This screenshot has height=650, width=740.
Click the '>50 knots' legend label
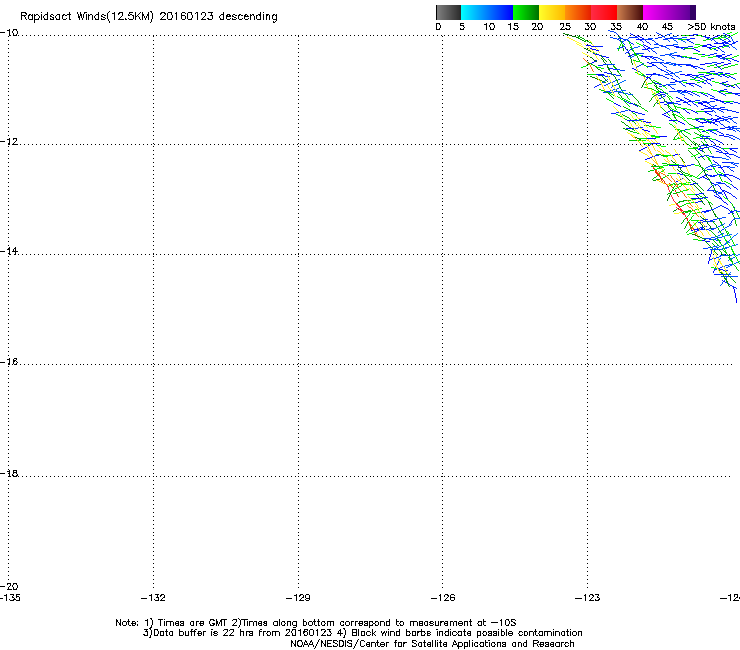pyautogui.click(x=711, y=27)
